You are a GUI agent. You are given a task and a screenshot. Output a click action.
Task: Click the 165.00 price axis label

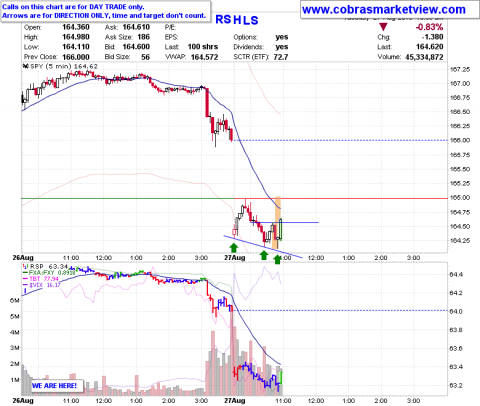click(460, 197)
